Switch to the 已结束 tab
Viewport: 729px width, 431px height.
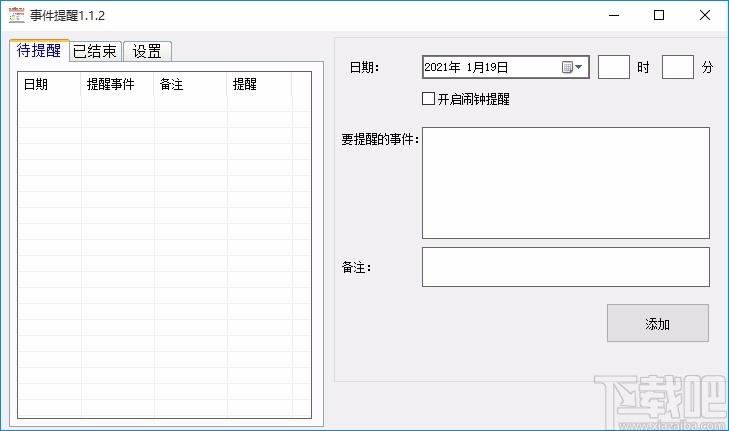95,51
